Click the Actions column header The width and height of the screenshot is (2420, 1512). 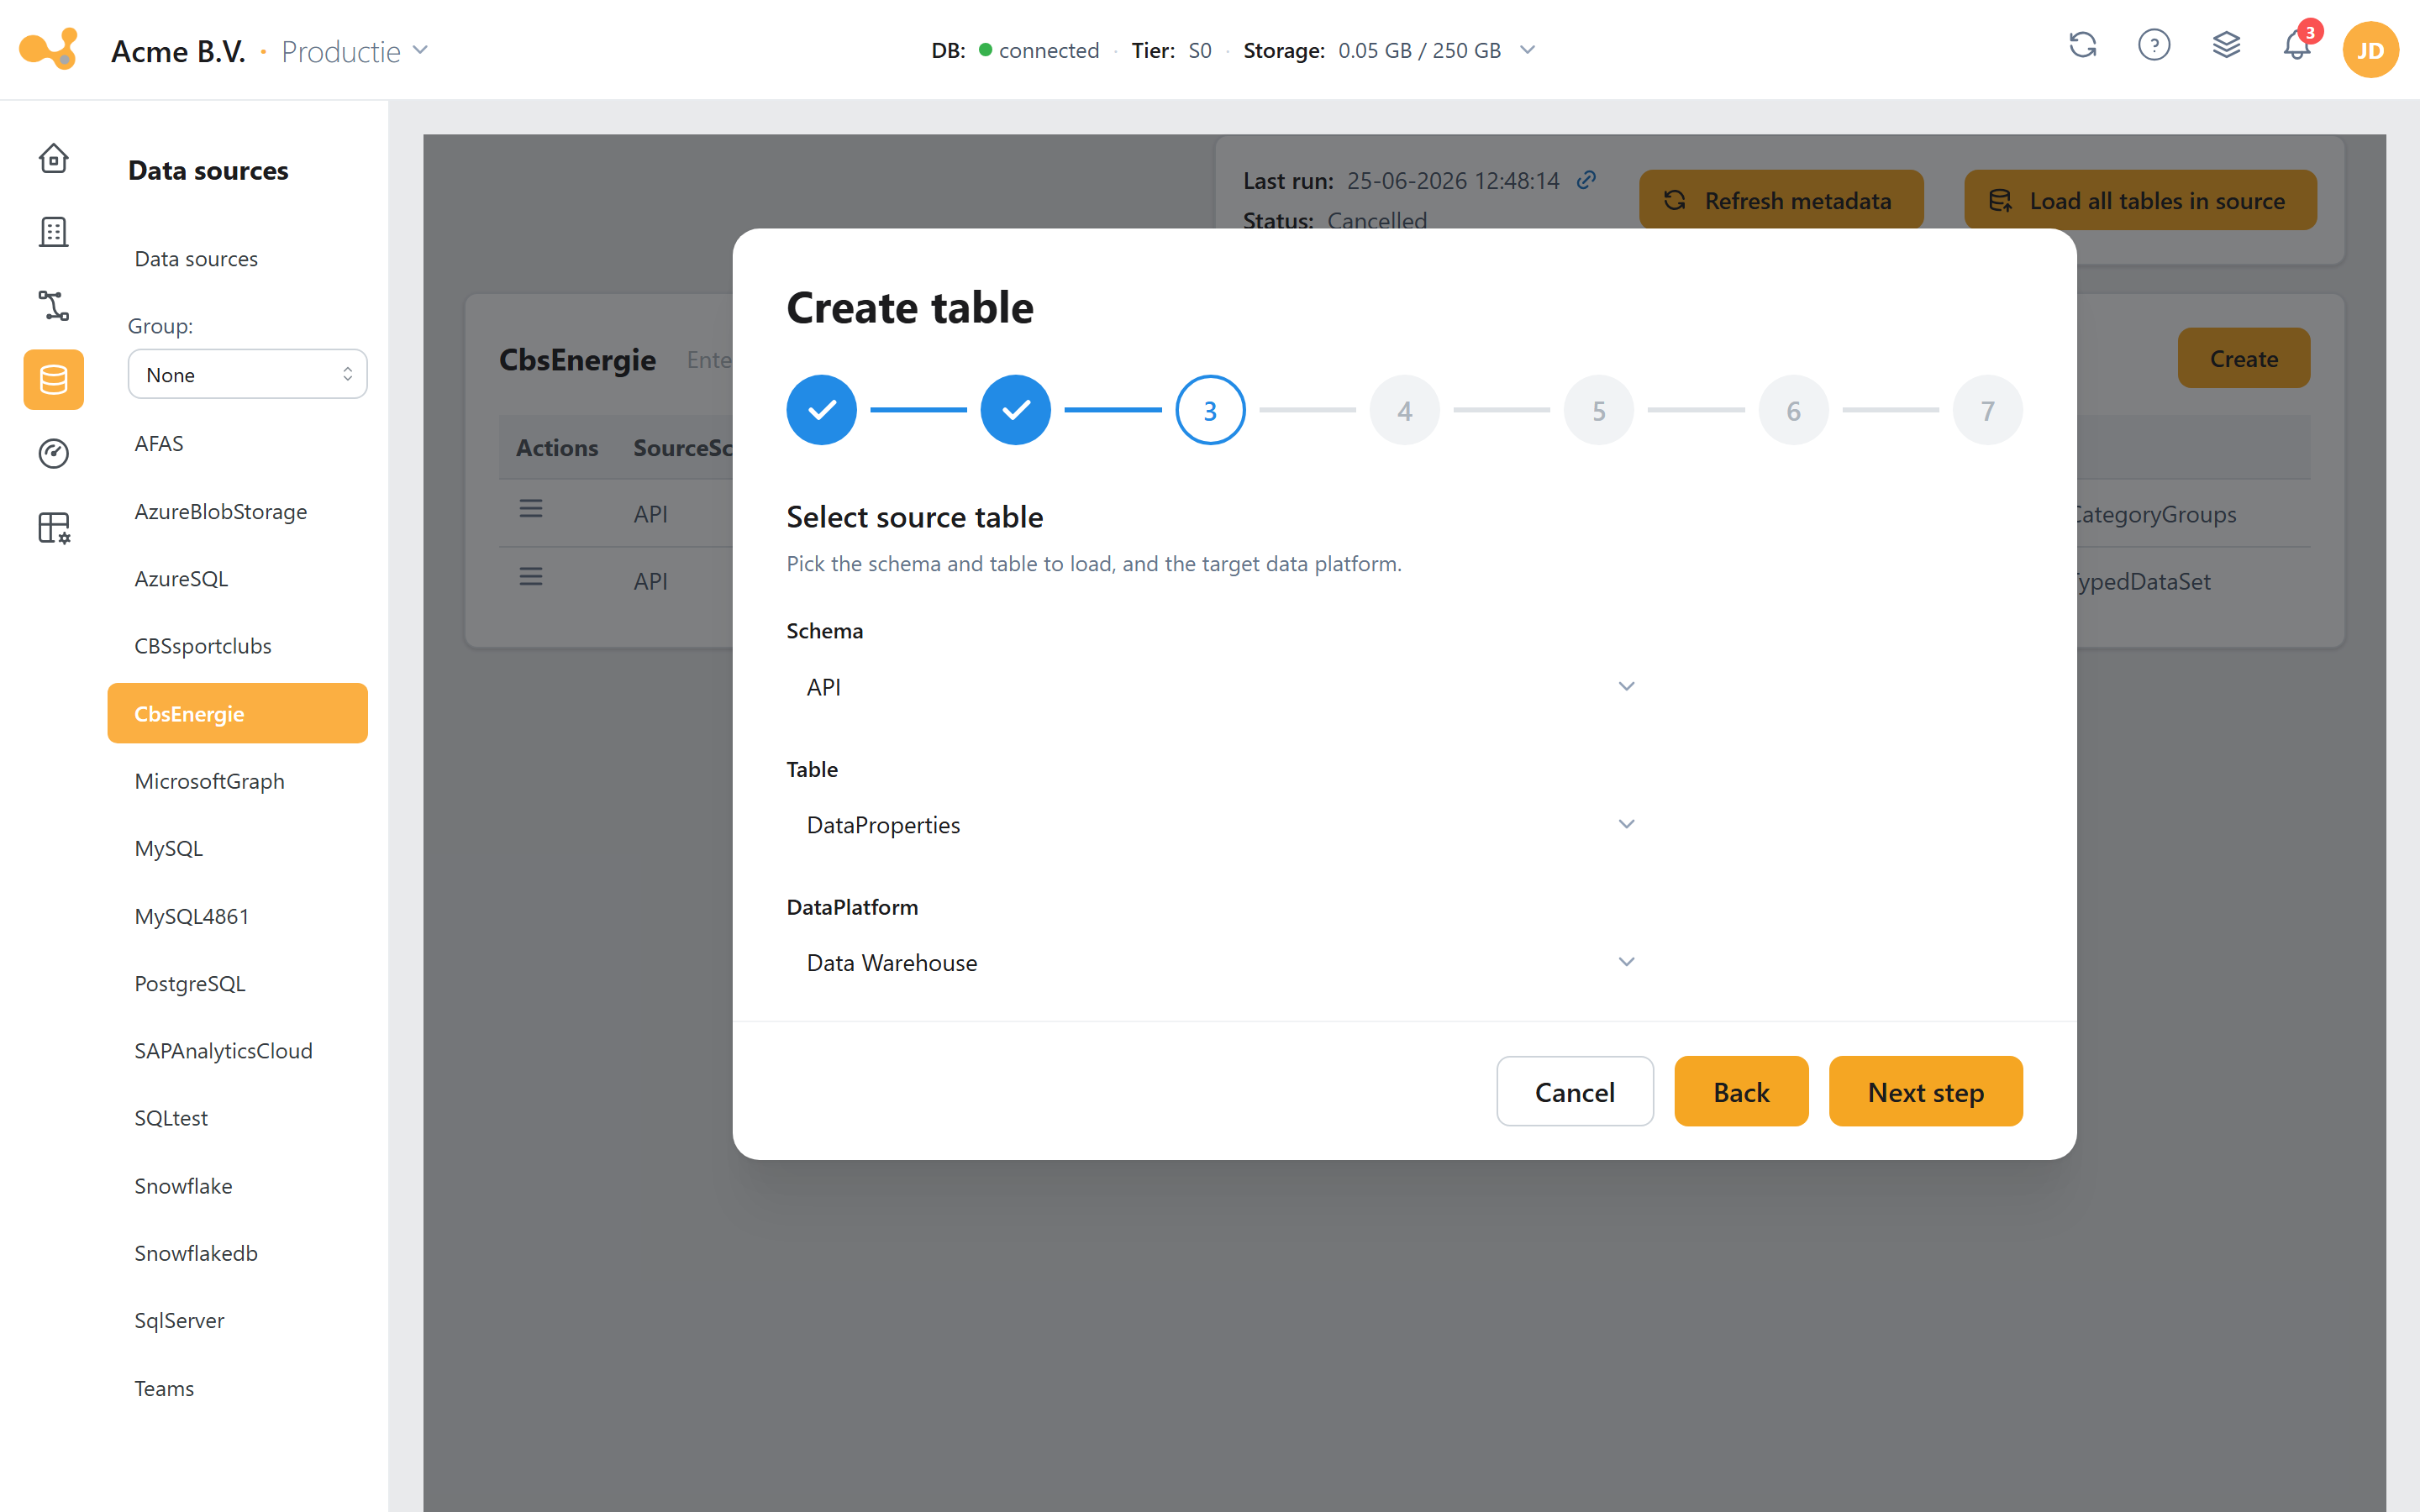point(557,447)
